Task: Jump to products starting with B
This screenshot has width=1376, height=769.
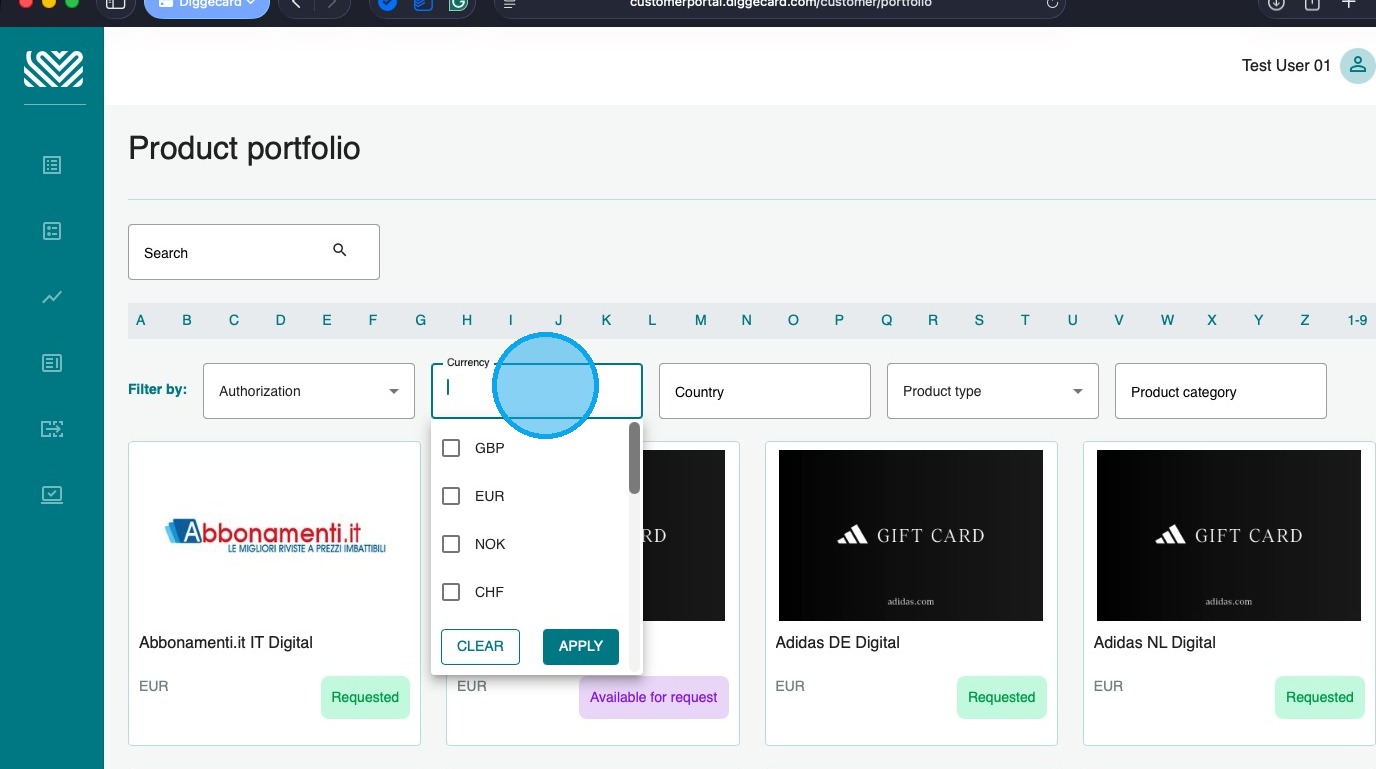Action: click(187, 320)
